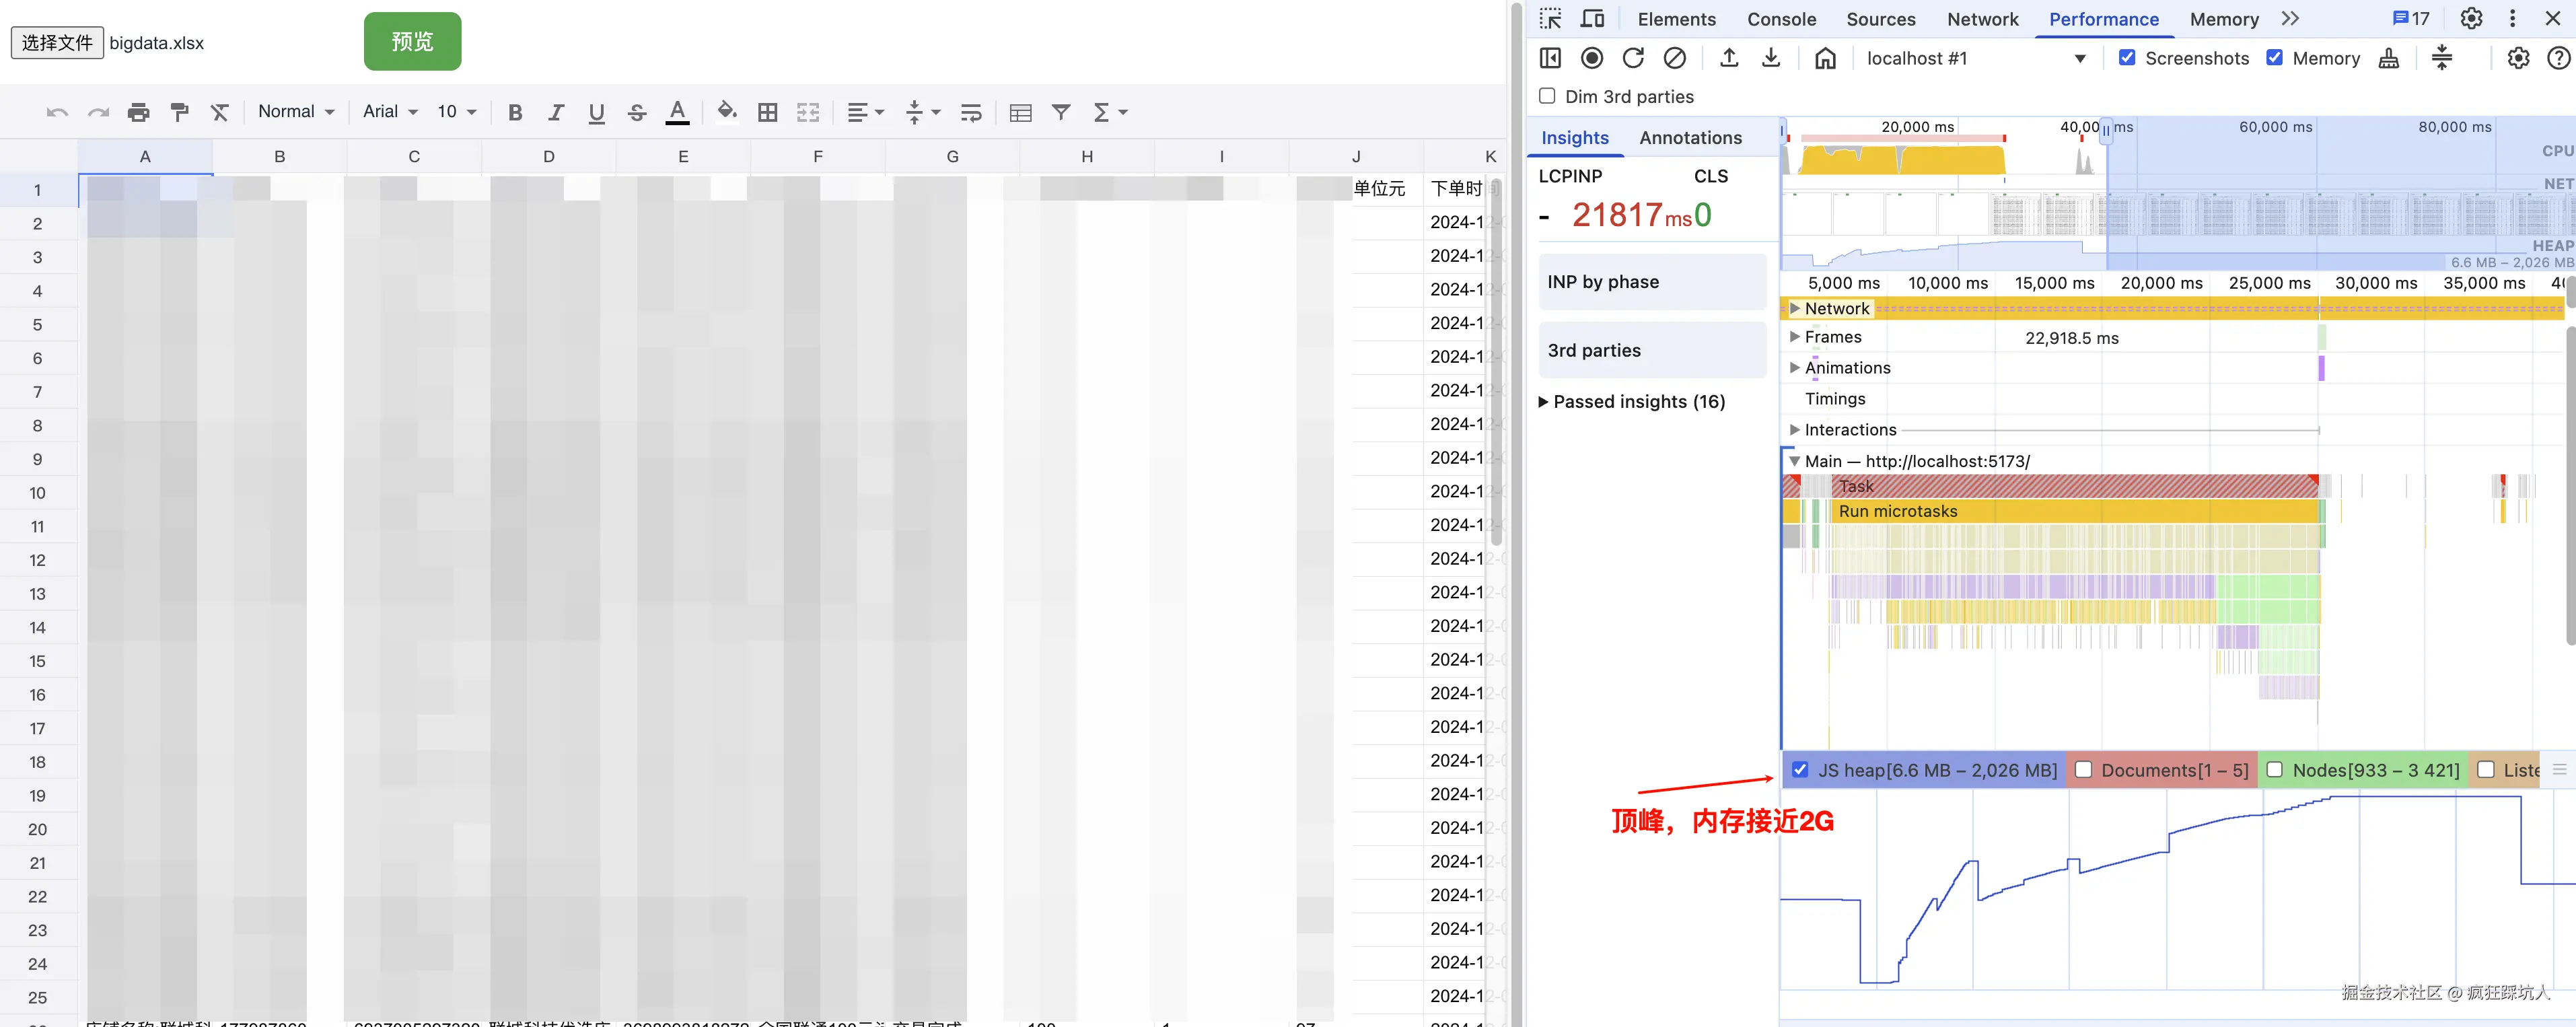Uncheck the Screenshots checkbox
Screen dimensions: 2576x1027
(x=2127, y=58)
